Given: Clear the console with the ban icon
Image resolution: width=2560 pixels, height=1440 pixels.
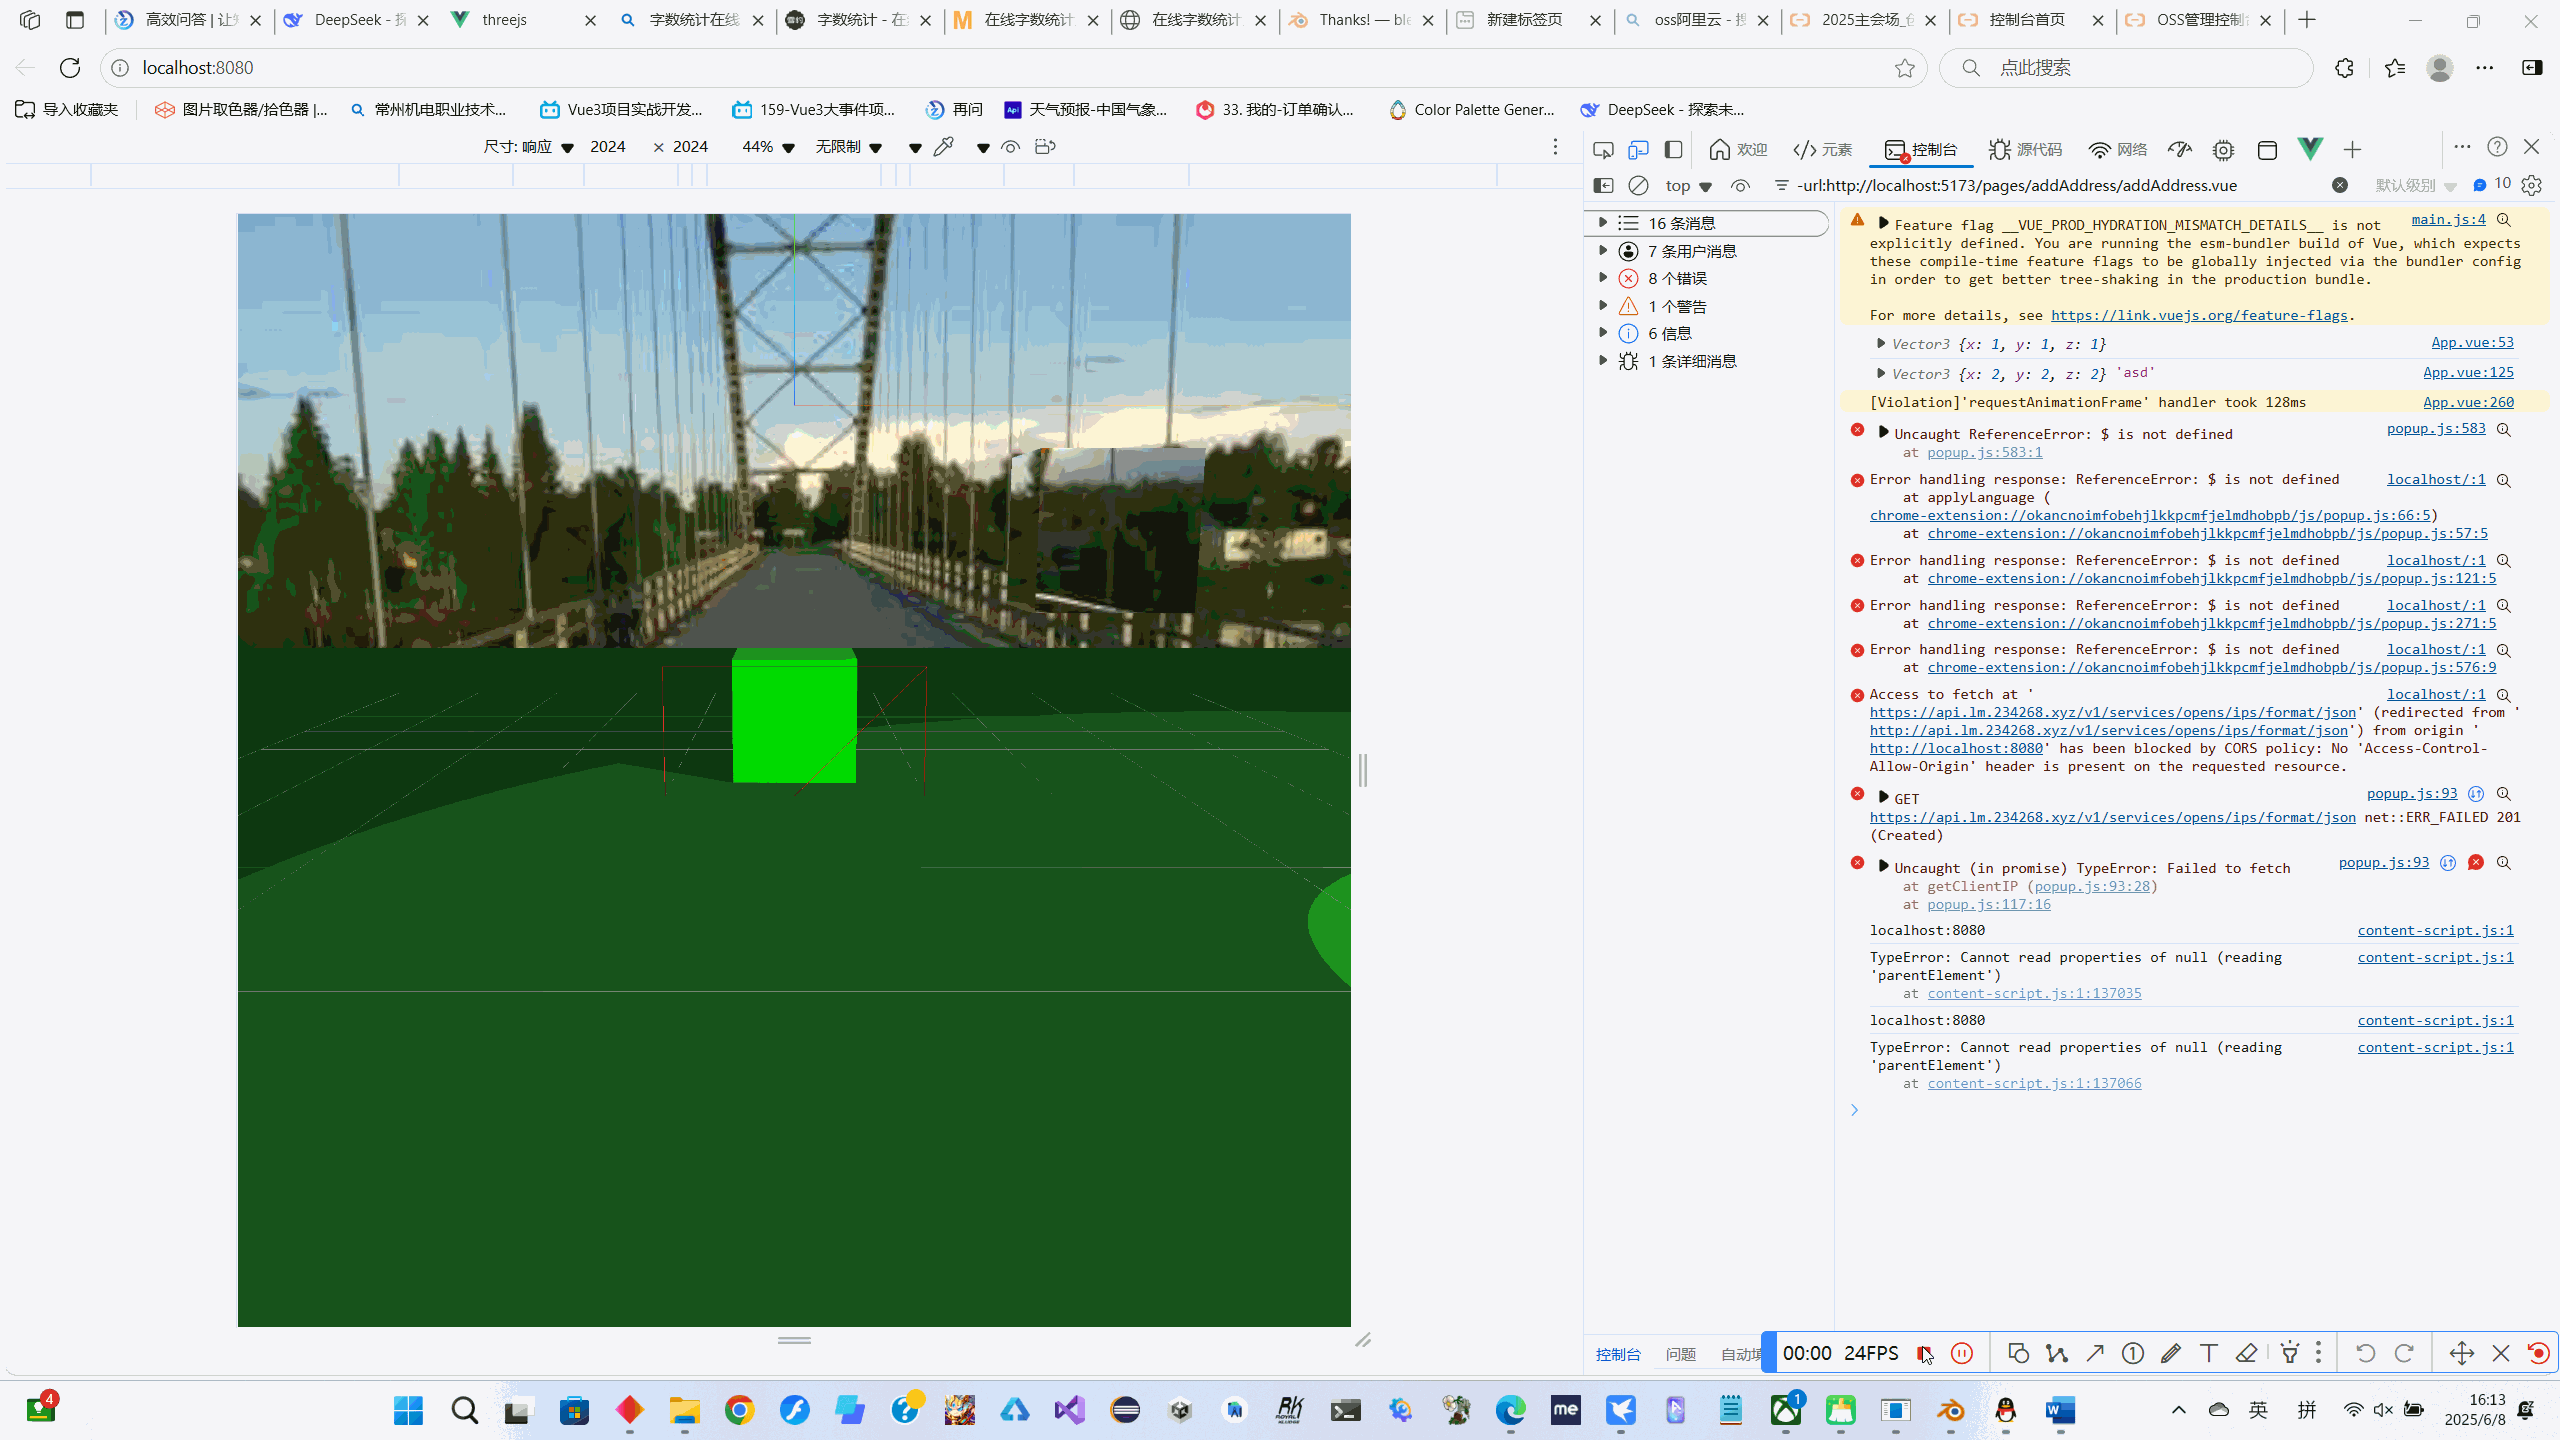Looking at the screenshot, I should tap(1638, 185).
